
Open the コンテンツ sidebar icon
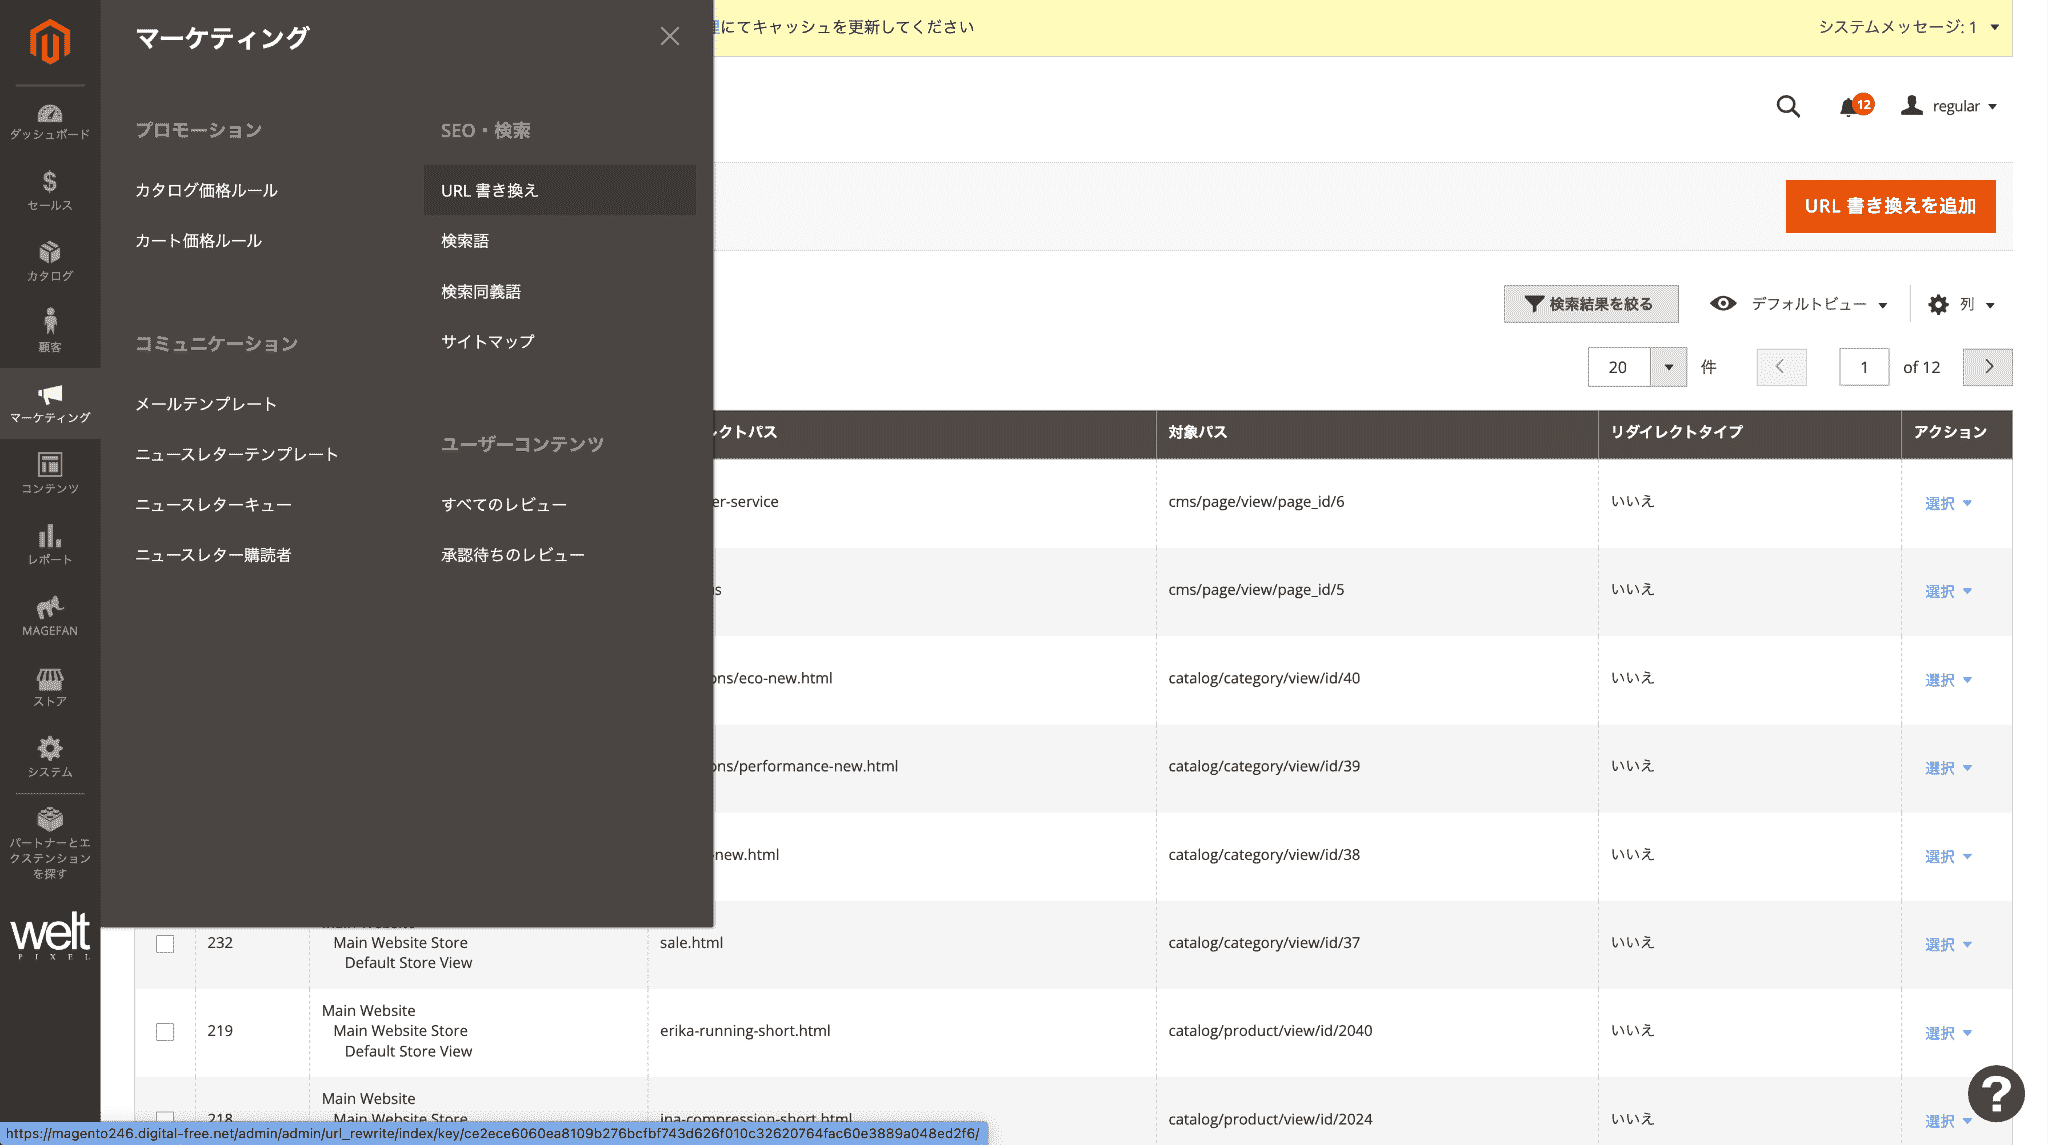pyautogui.click(x=50, y=470)
